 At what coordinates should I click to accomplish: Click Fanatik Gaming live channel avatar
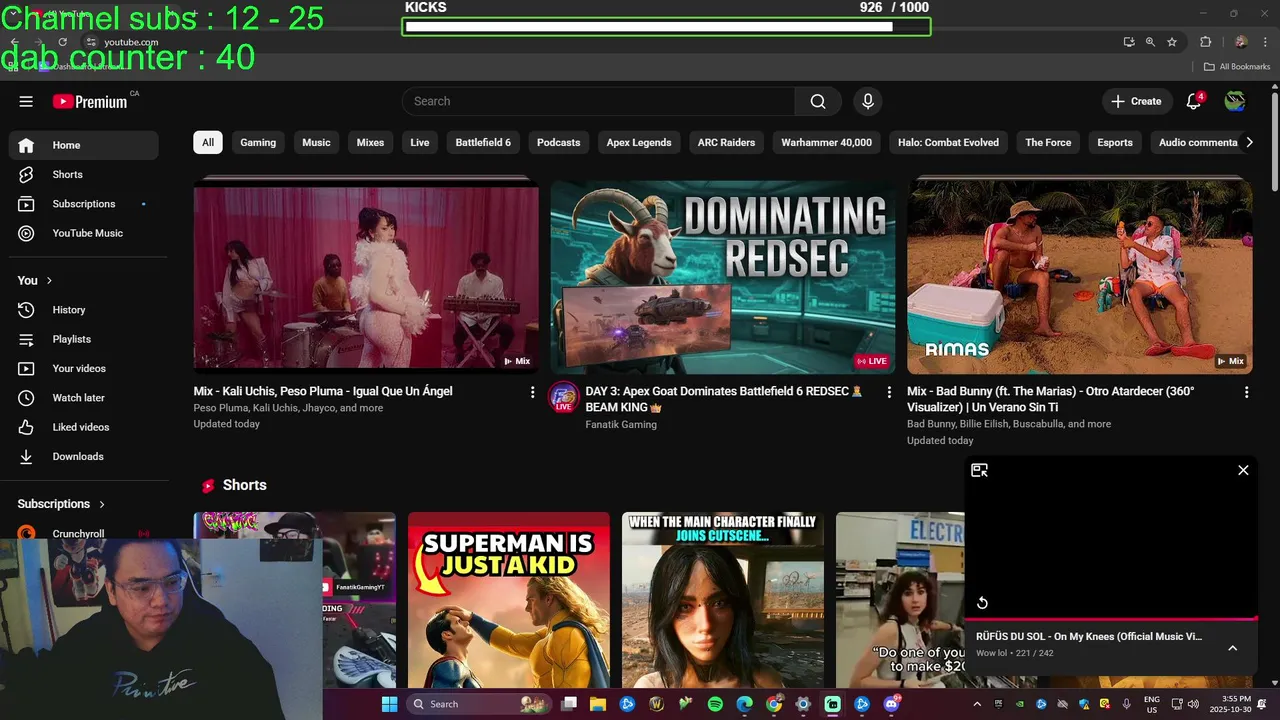pyautogui.click(x=564, y=397)
